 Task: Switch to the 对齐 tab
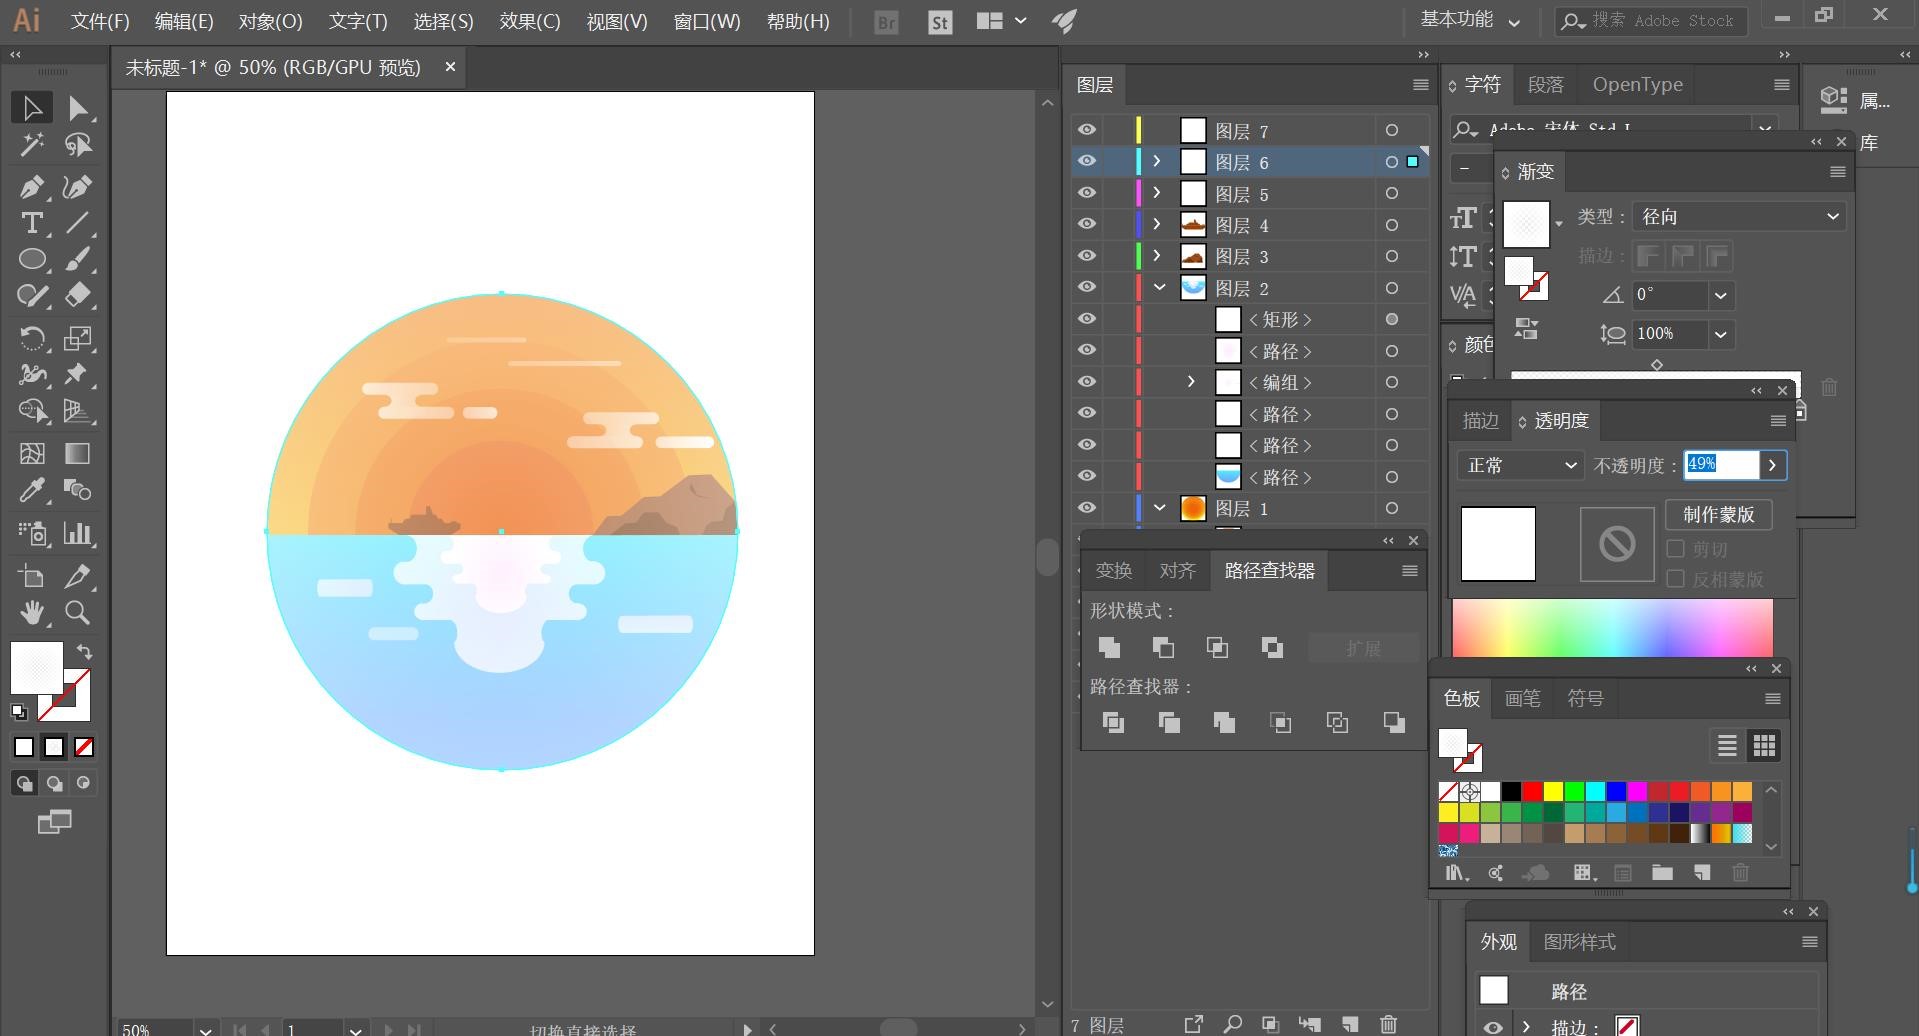pos(1177,571)
